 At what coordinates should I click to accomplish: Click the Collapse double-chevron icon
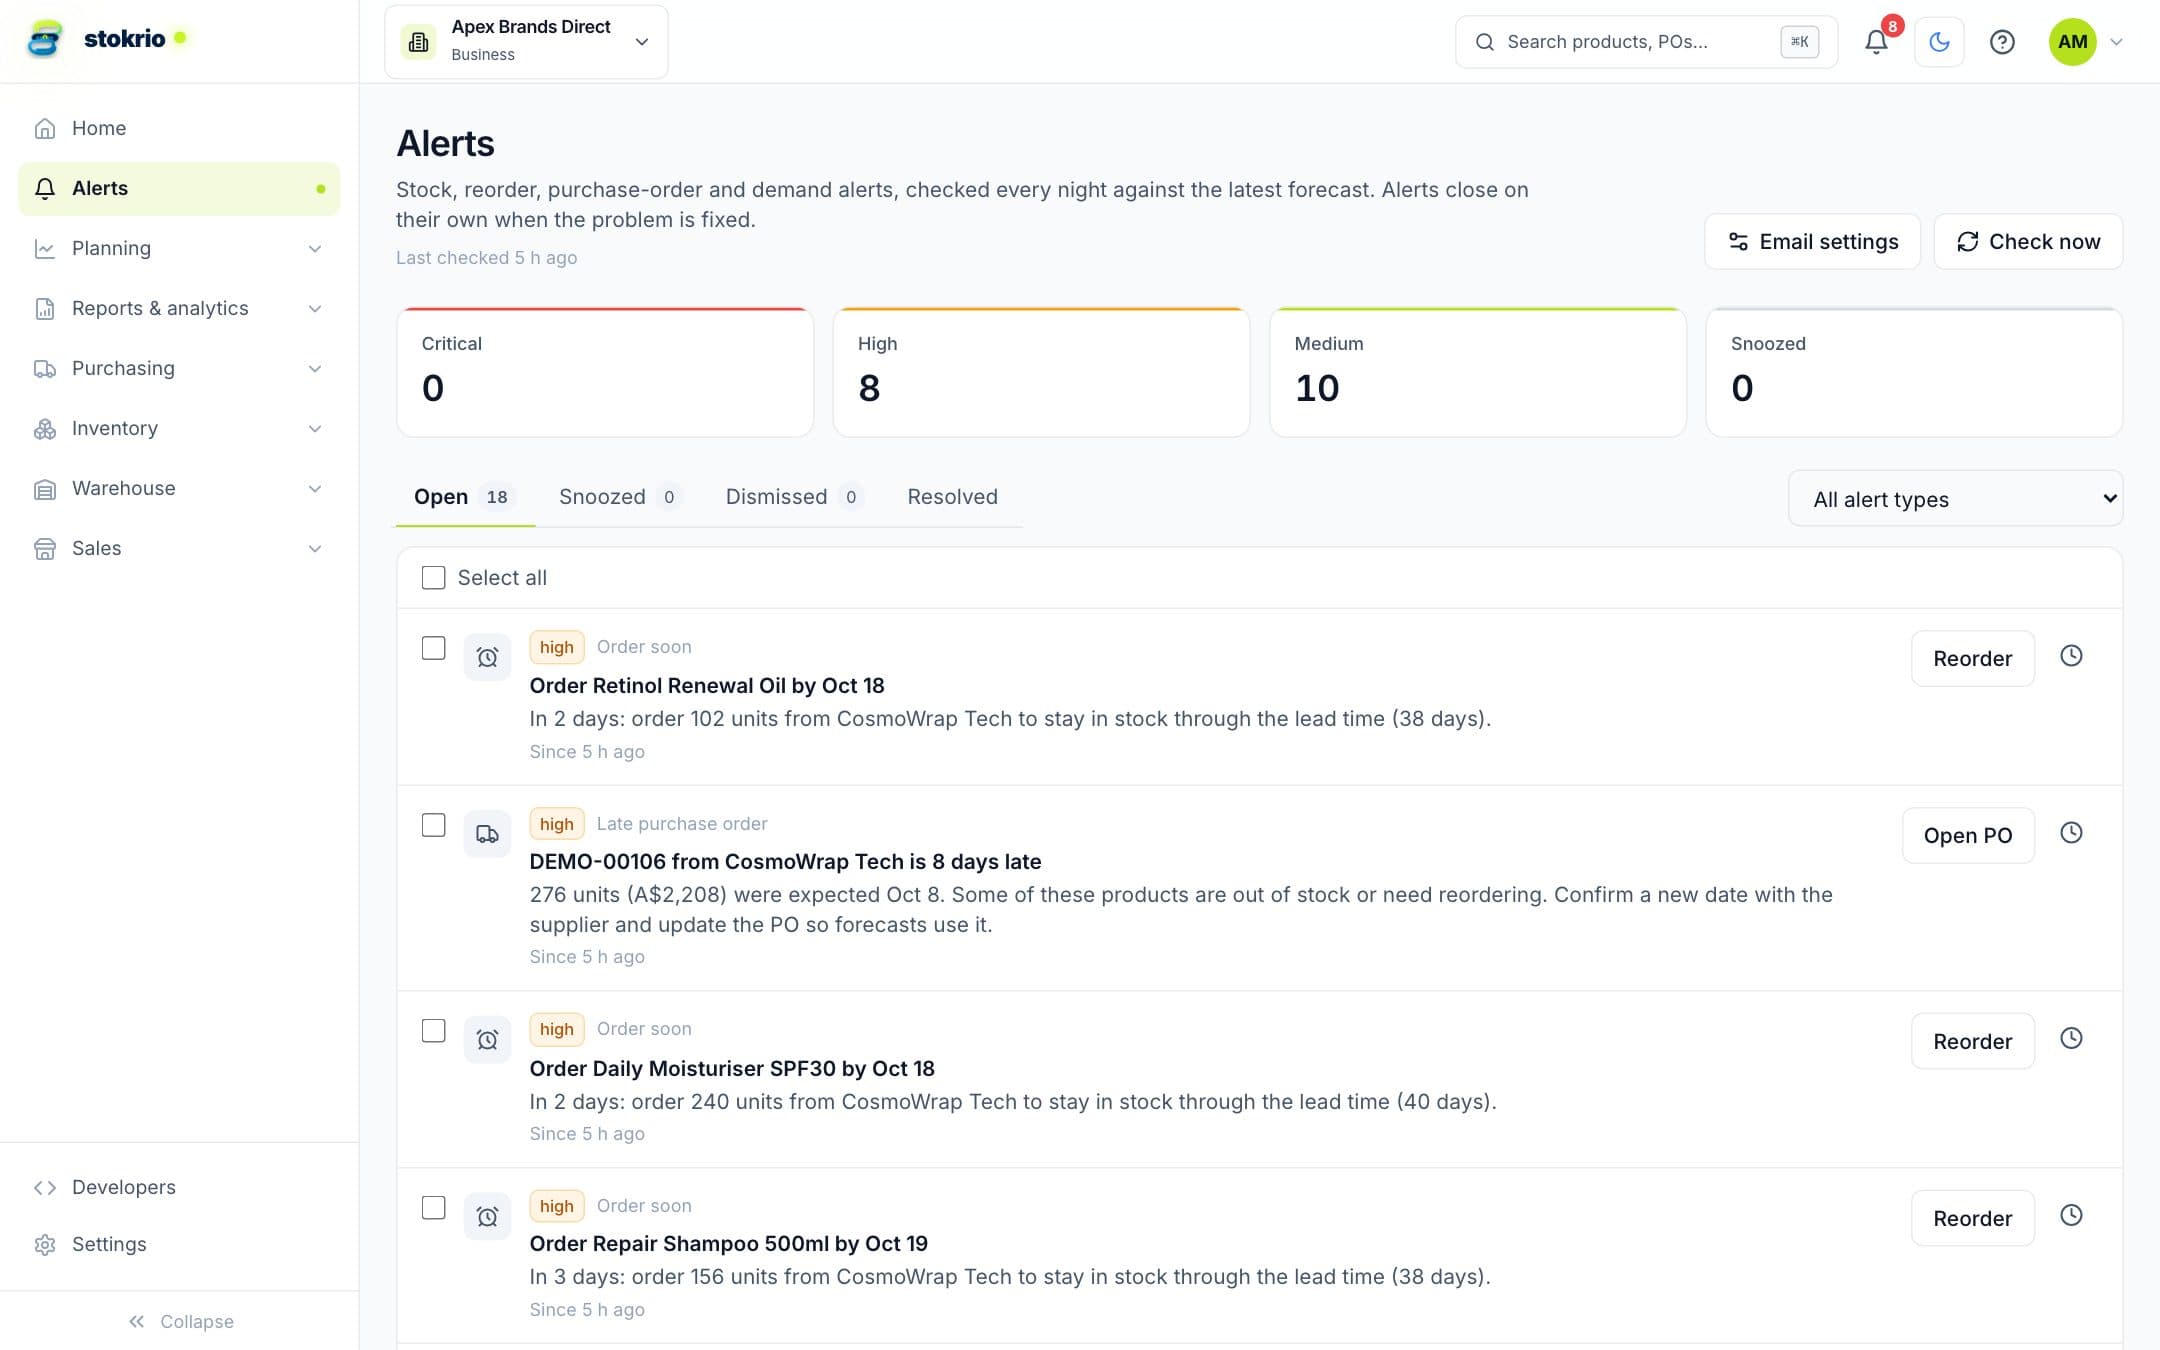(137, 1321)
